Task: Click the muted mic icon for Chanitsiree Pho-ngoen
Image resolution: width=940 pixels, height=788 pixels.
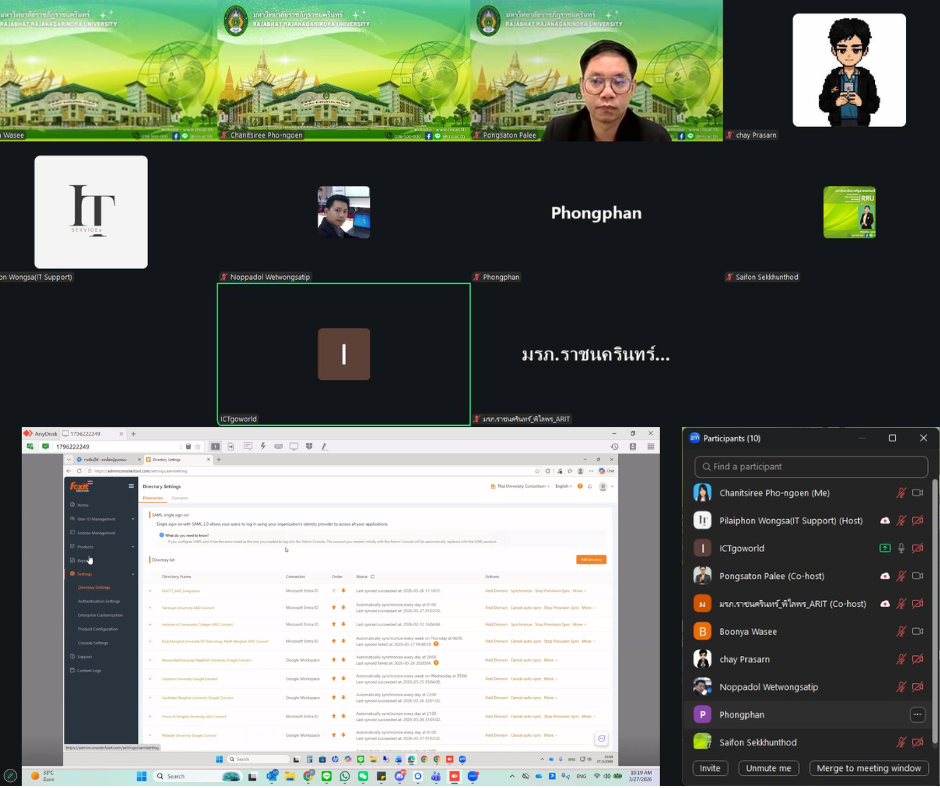Action: tap(901, 493)
